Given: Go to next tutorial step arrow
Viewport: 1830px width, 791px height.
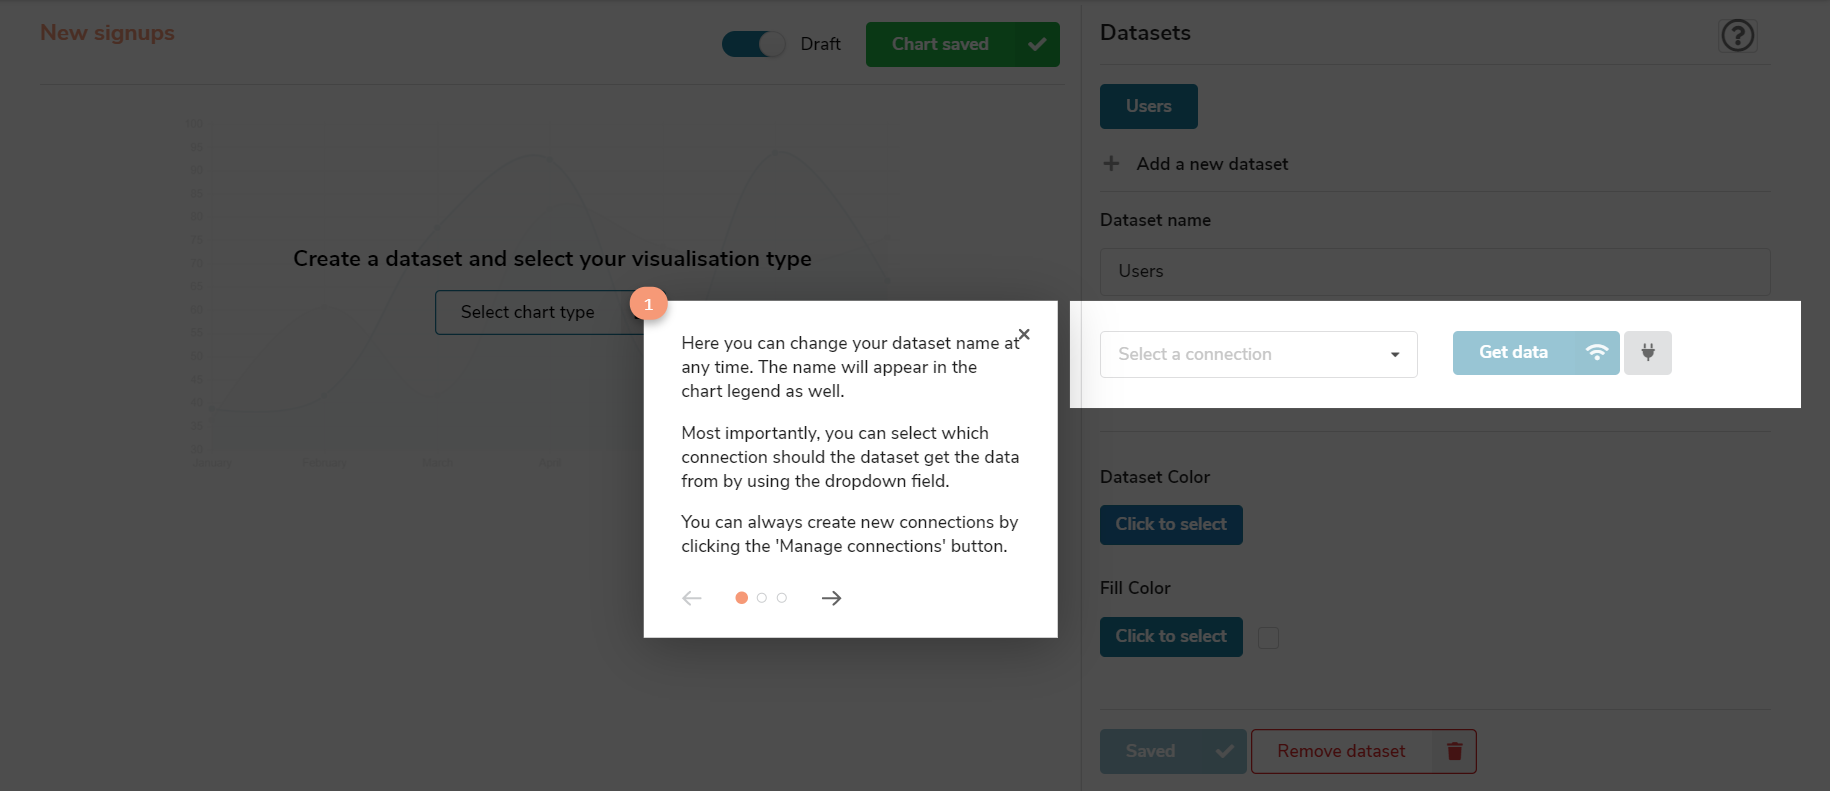Looking at the screenshot, I should [x=831, y=598].
